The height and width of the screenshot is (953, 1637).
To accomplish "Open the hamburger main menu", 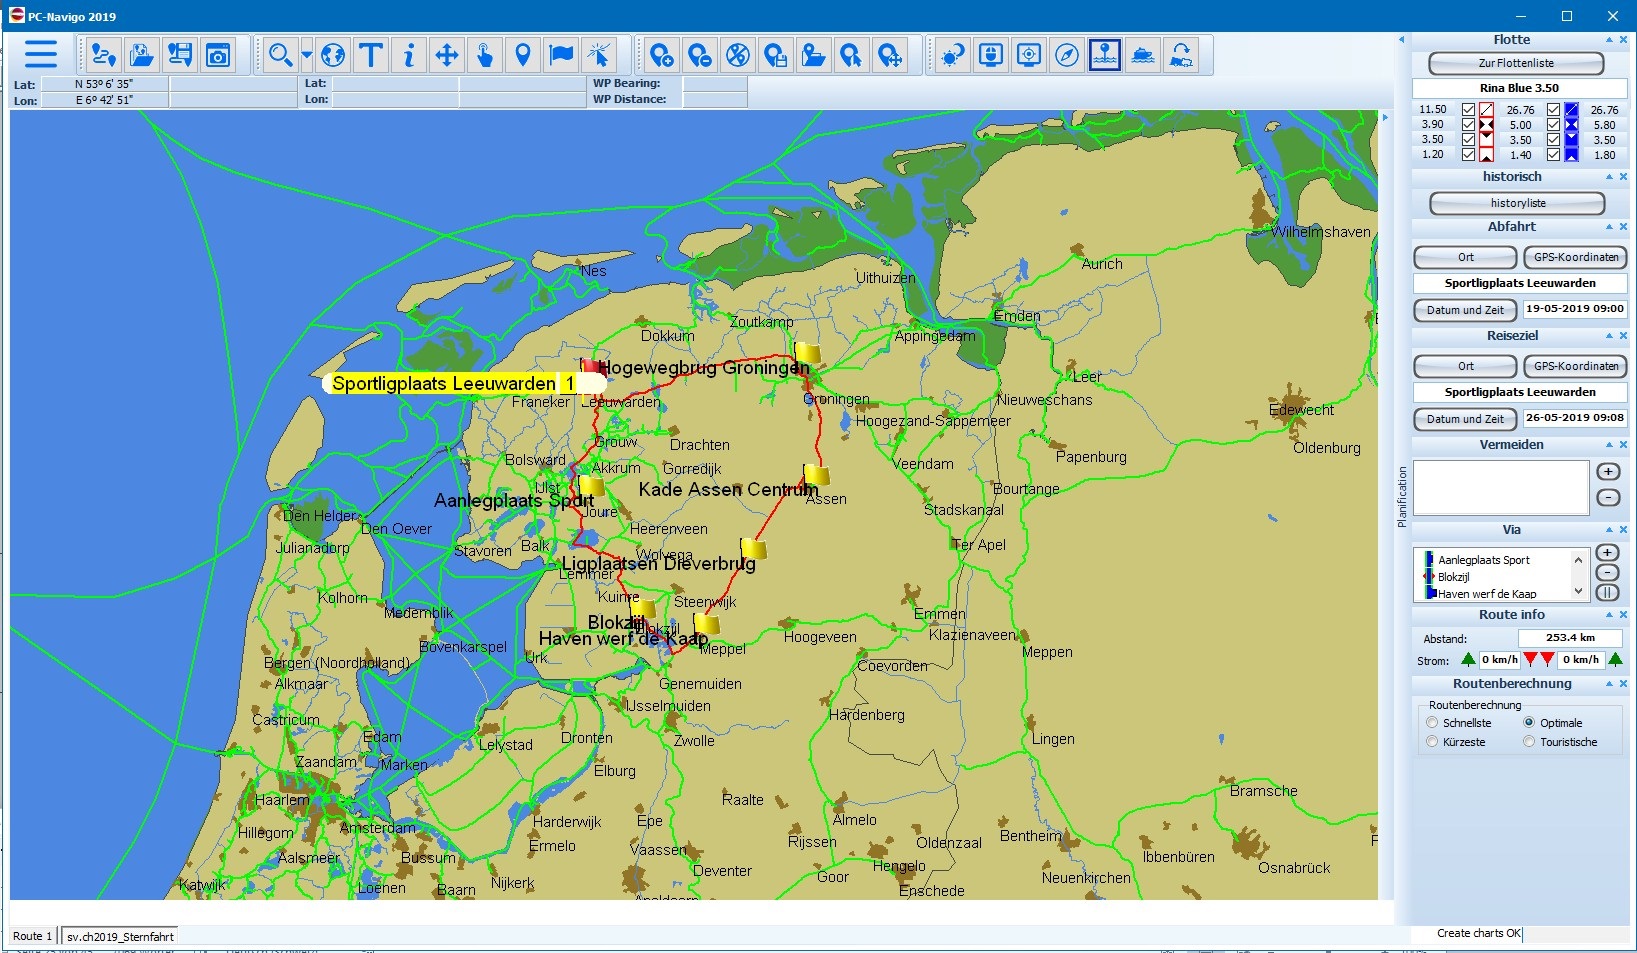I will tap(41, 54).
